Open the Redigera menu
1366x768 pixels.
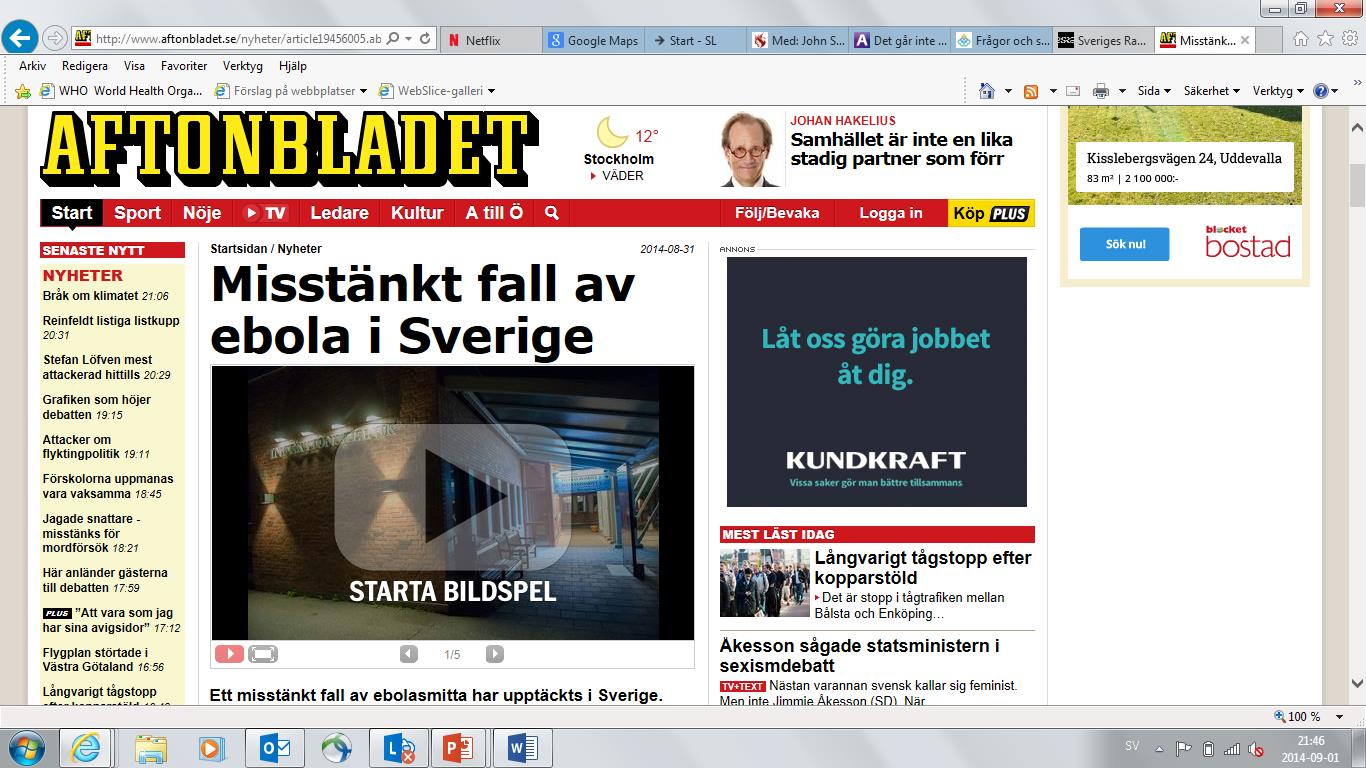(x=85, y=66)
